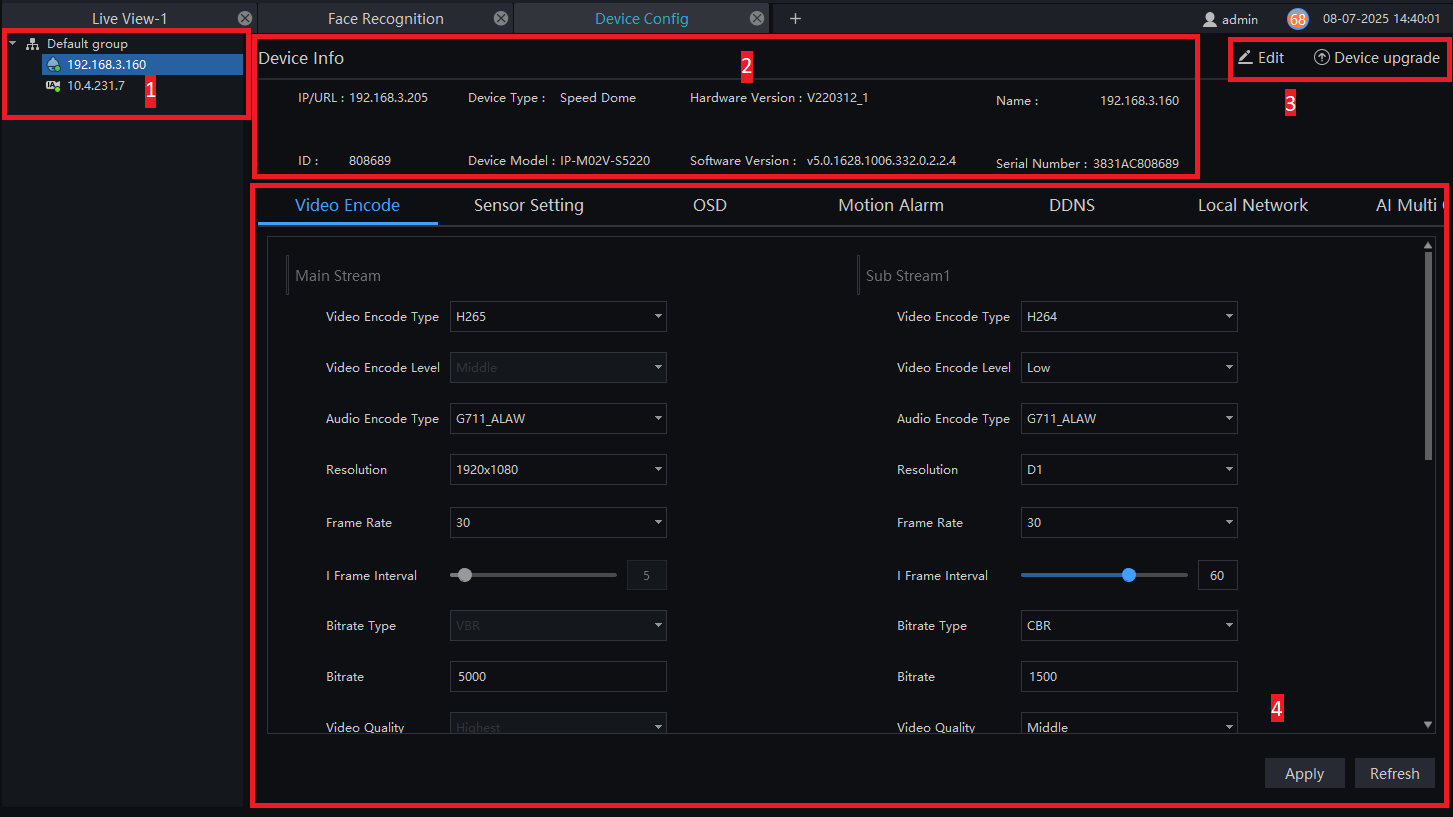Open Sub Stream1 Bitrate Type dropdown
This screenshot has width=1453, height=817.
(1129, 626)
